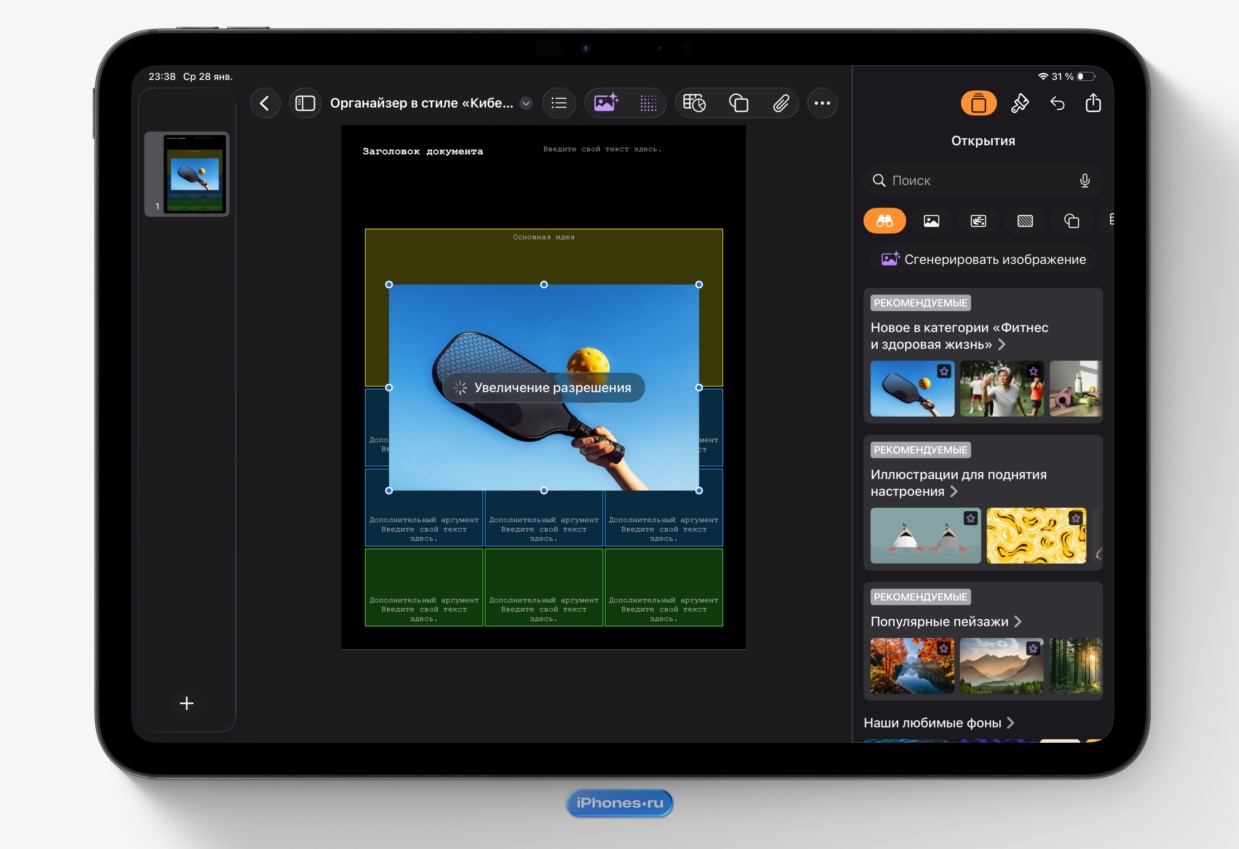Undo the last action

(x=1057, y=103)
